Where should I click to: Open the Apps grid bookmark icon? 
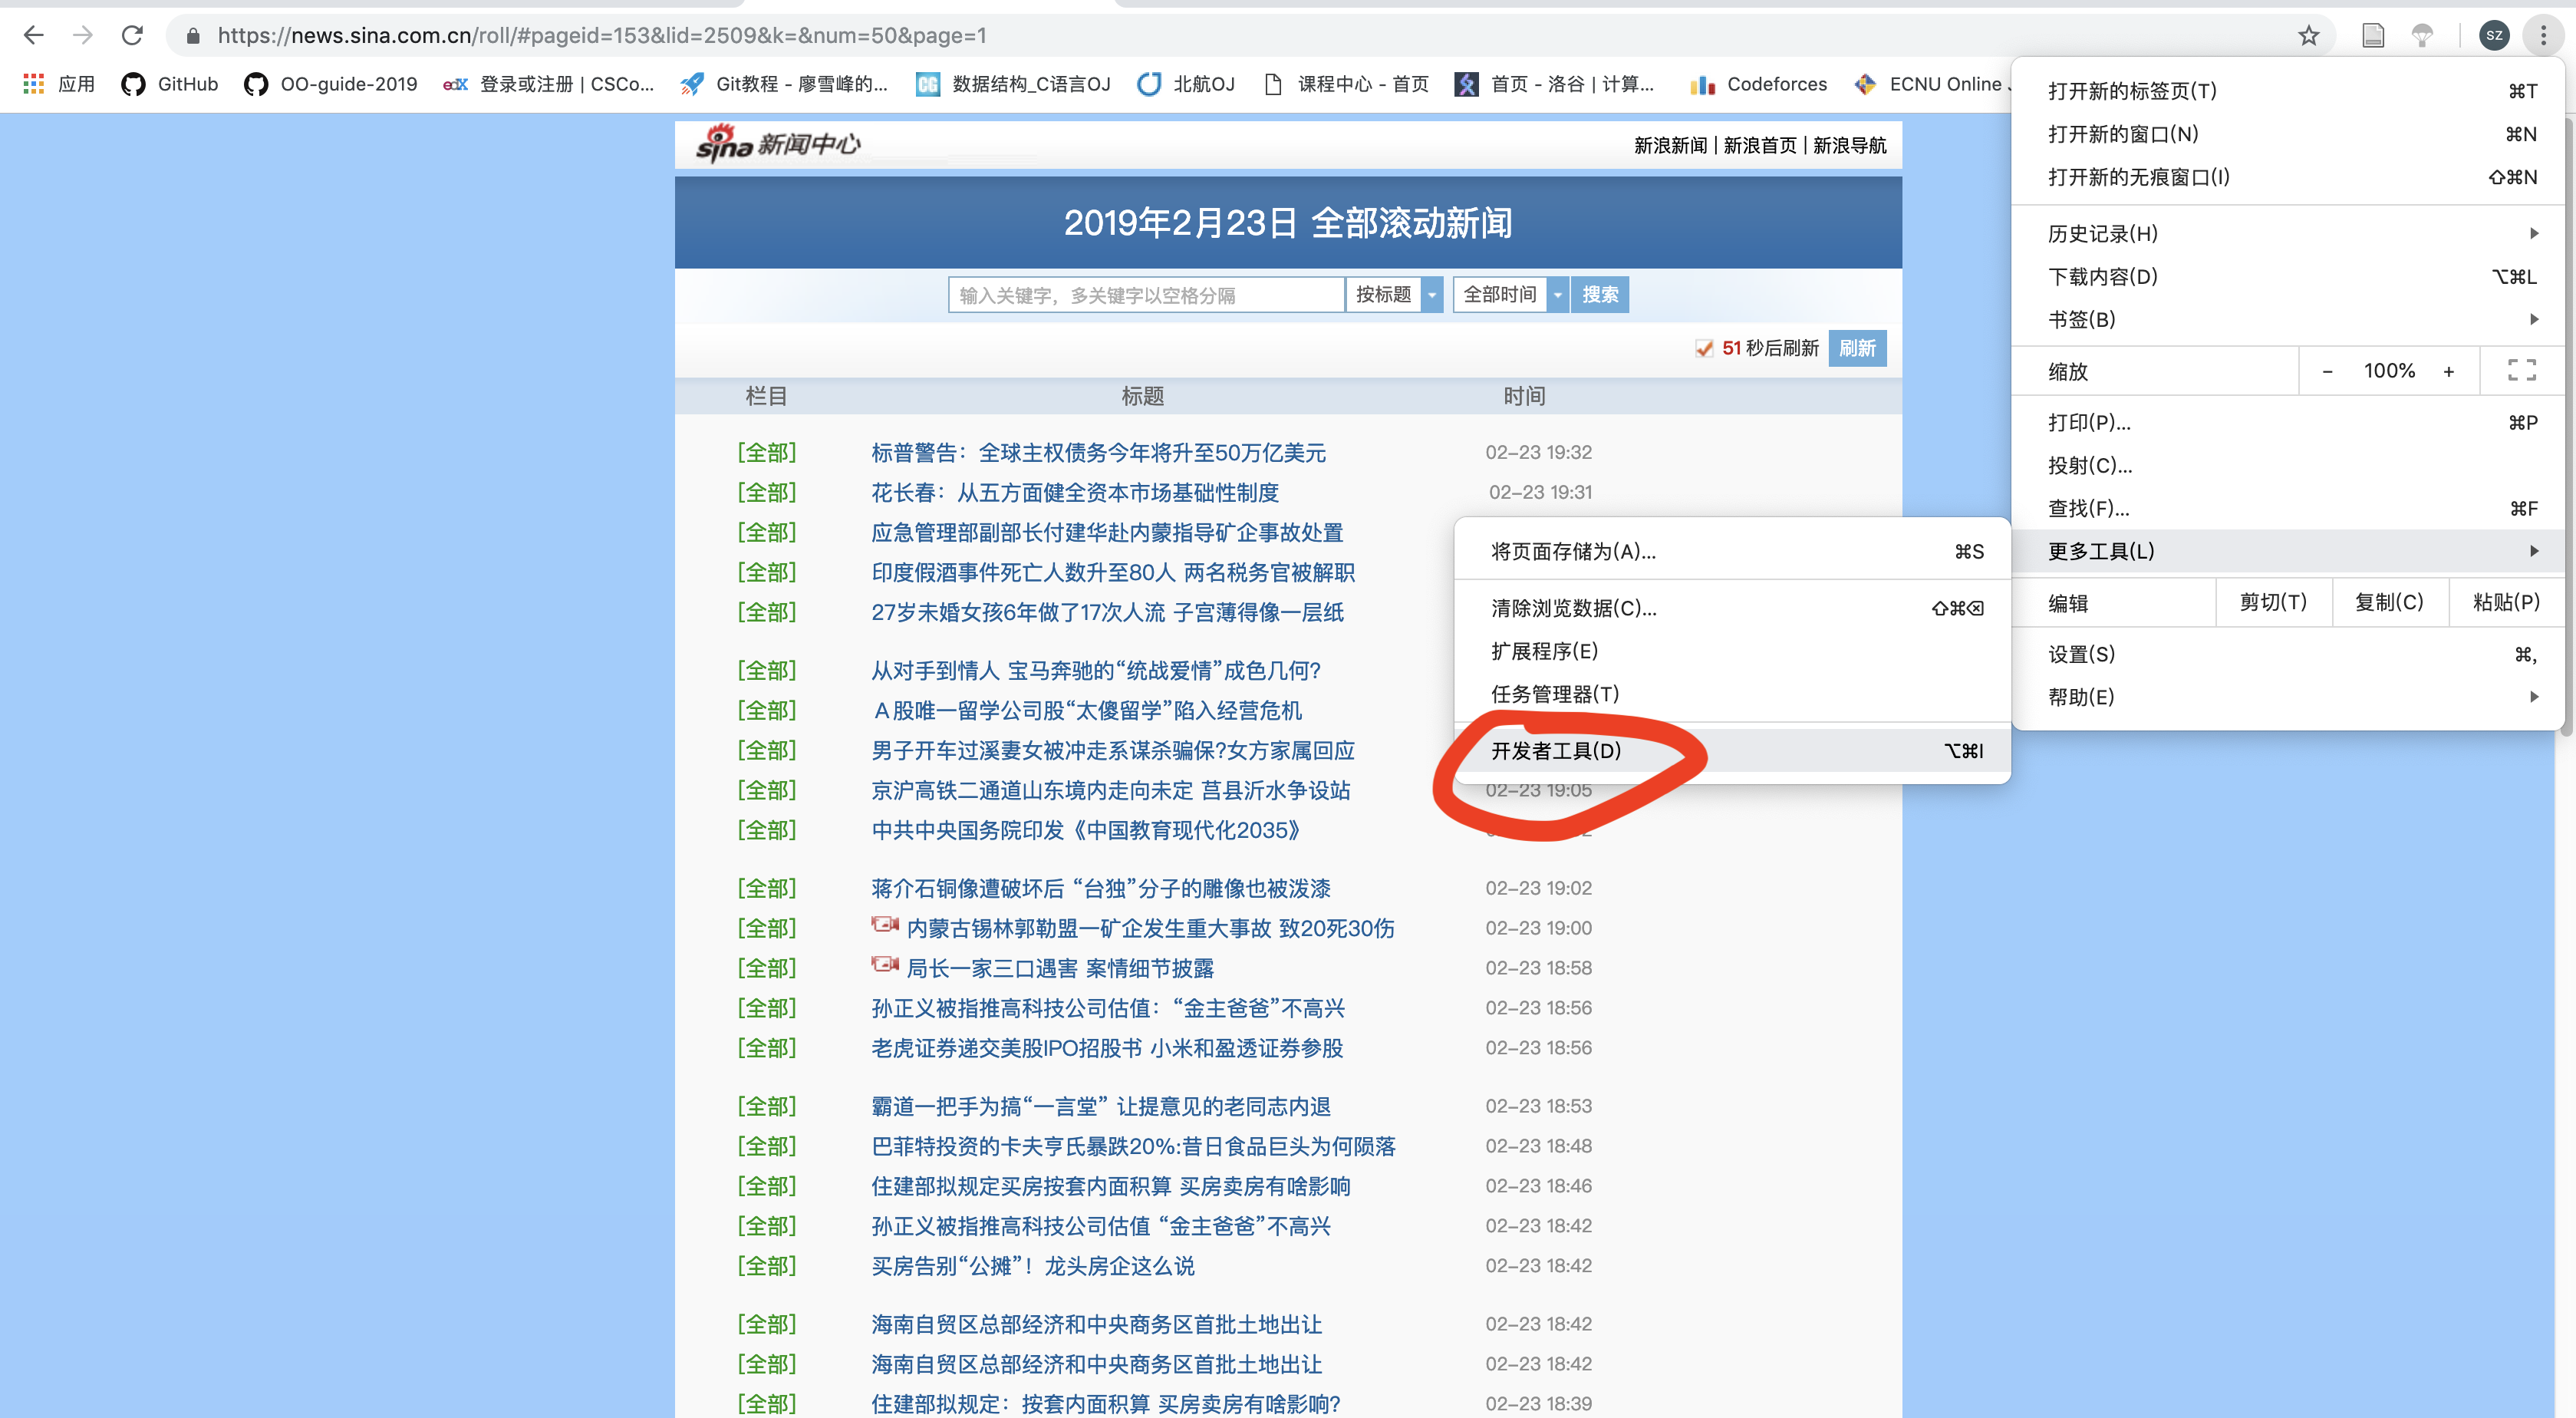34,84
